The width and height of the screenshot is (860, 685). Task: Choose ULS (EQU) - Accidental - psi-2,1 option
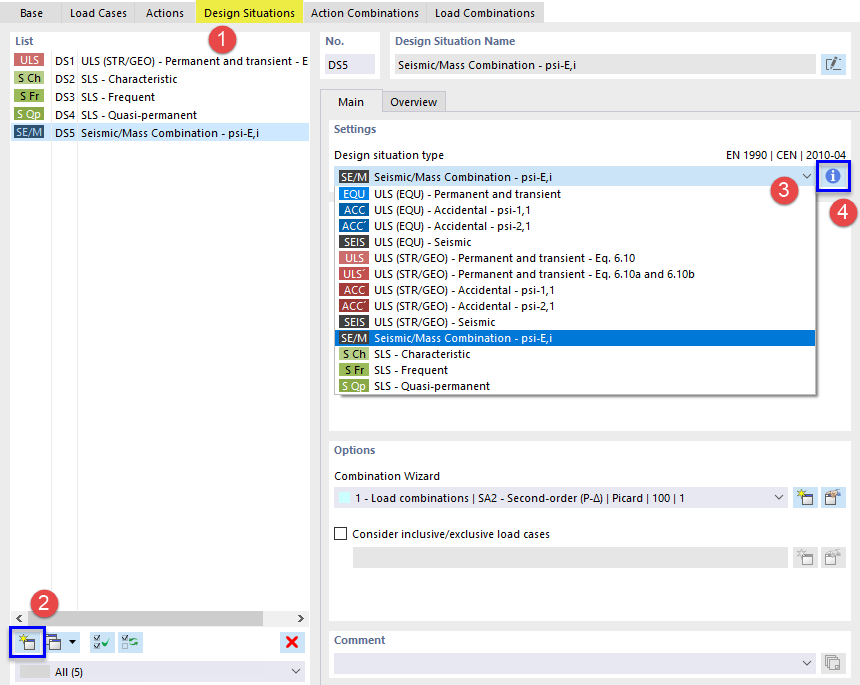click(x=575, y=226)
